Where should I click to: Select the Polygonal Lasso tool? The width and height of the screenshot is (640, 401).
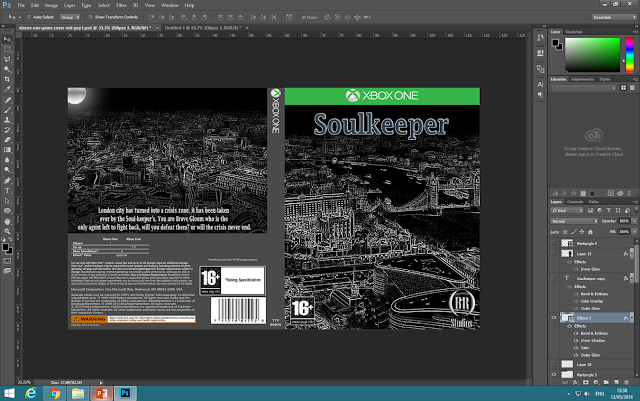[x=7, y=59]
